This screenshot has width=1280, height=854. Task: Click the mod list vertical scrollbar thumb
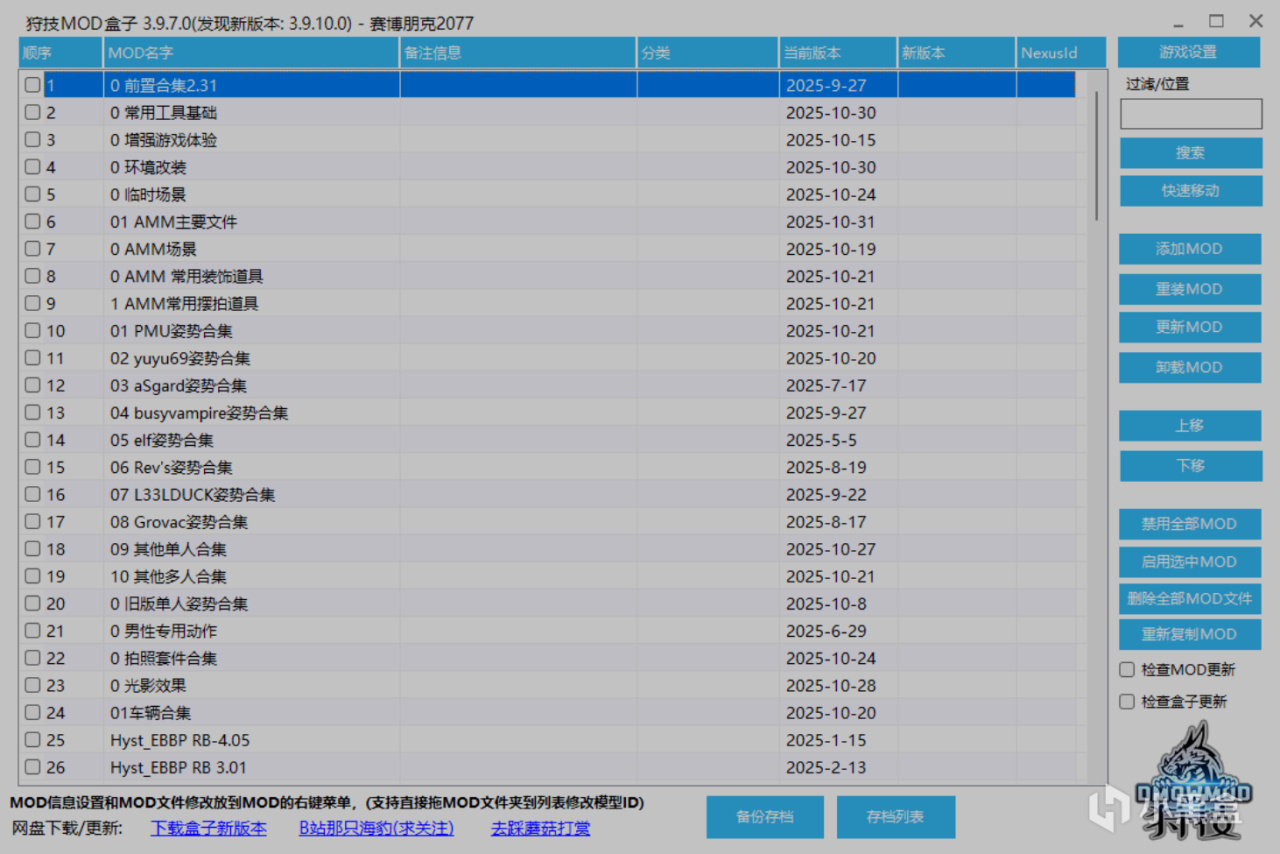pyautogui.click(x=1097, y=155)
